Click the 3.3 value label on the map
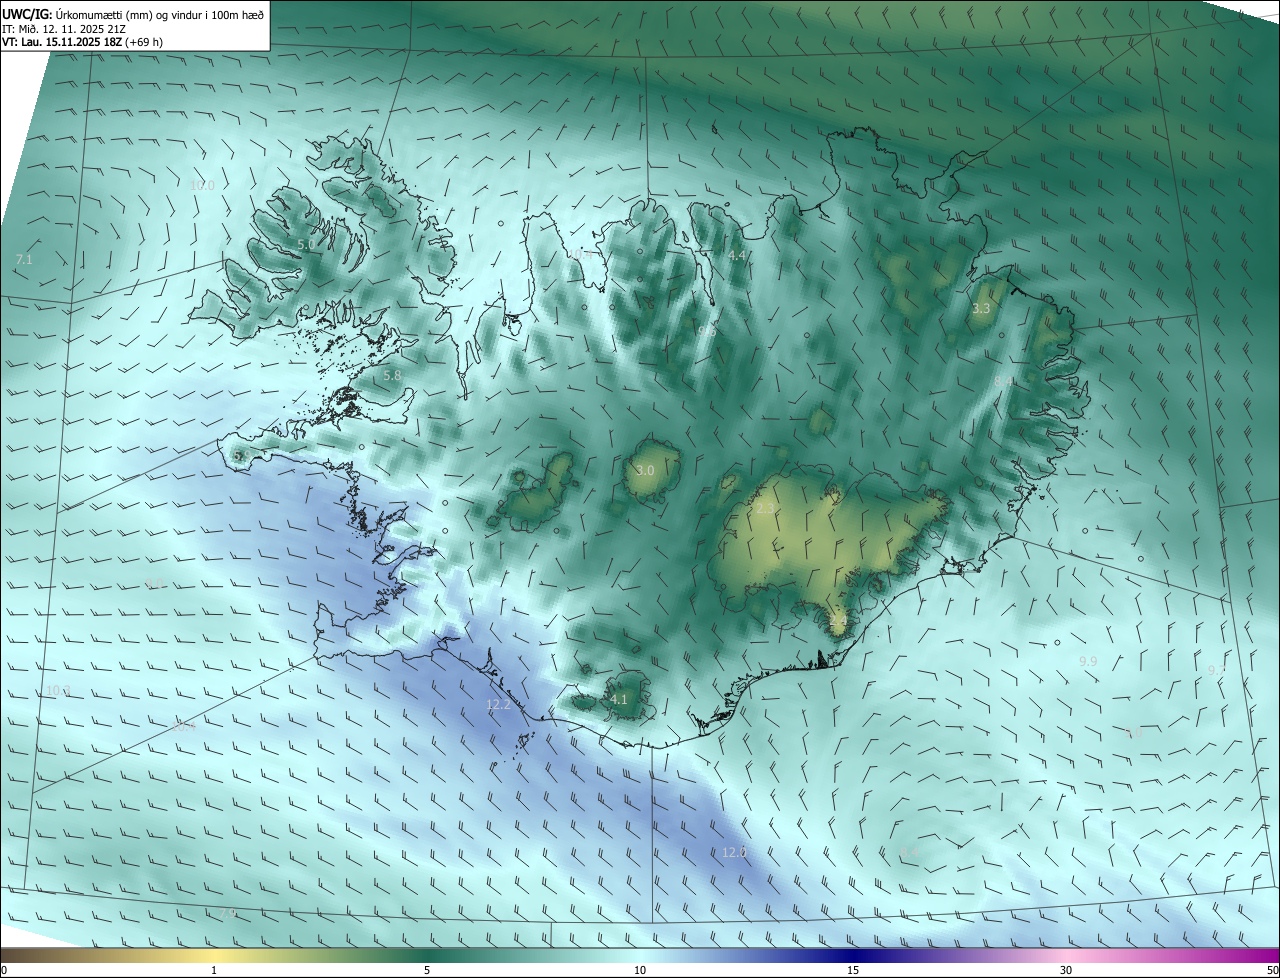Viewport: 1280px width, 978px height. click(x=981, y=308)
